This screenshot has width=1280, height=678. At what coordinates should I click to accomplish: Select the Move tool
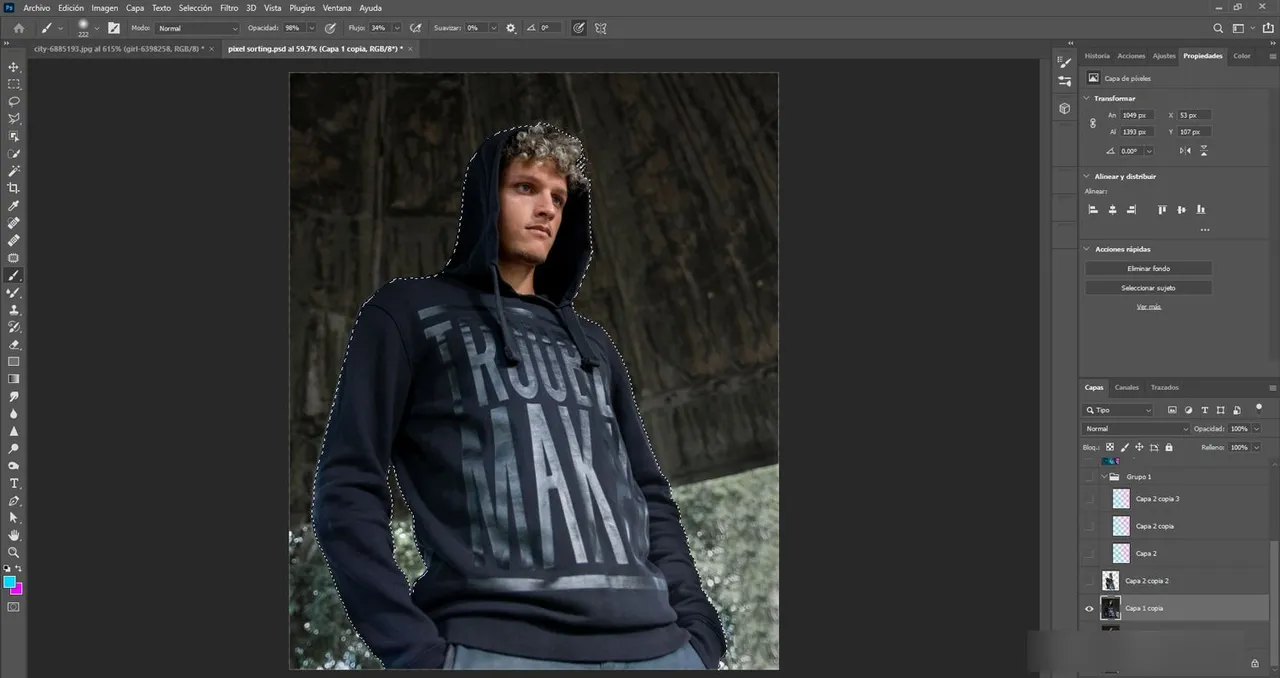click(14, 67)
